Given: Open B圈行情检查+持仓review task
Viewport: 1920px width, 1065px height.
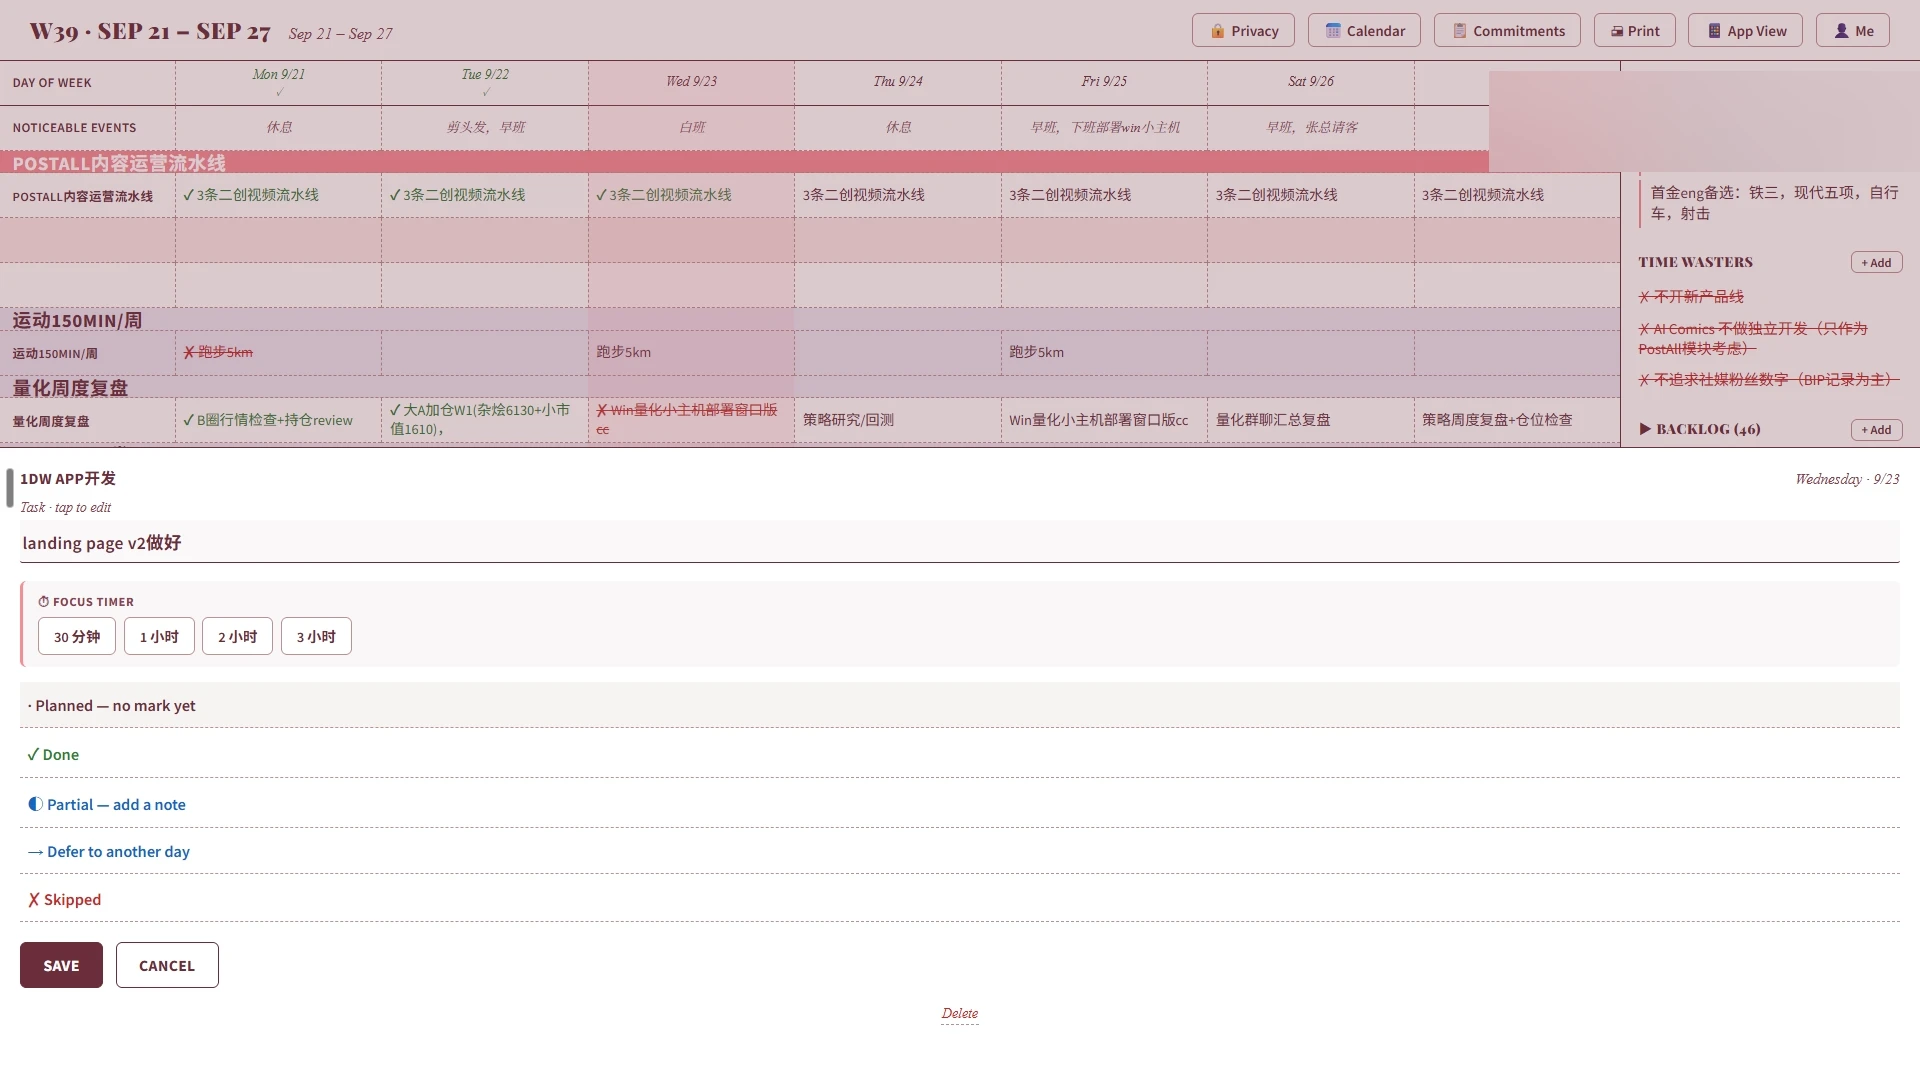Looking at the screenshot, I should tap(279, 420).
